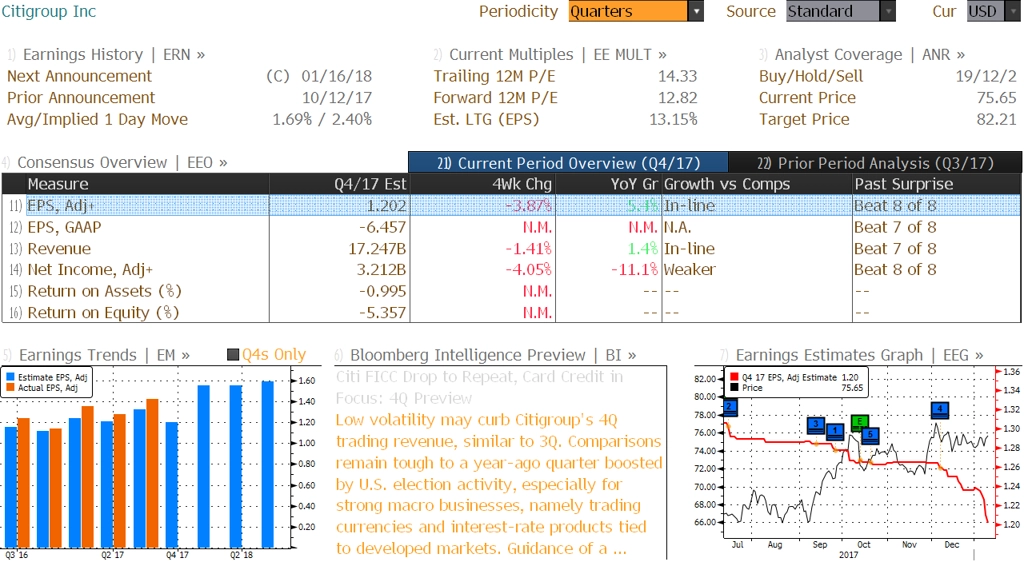Click the Q4 17 estimate bar in trends chart
1024x562 pixels.
click(172, 485)
